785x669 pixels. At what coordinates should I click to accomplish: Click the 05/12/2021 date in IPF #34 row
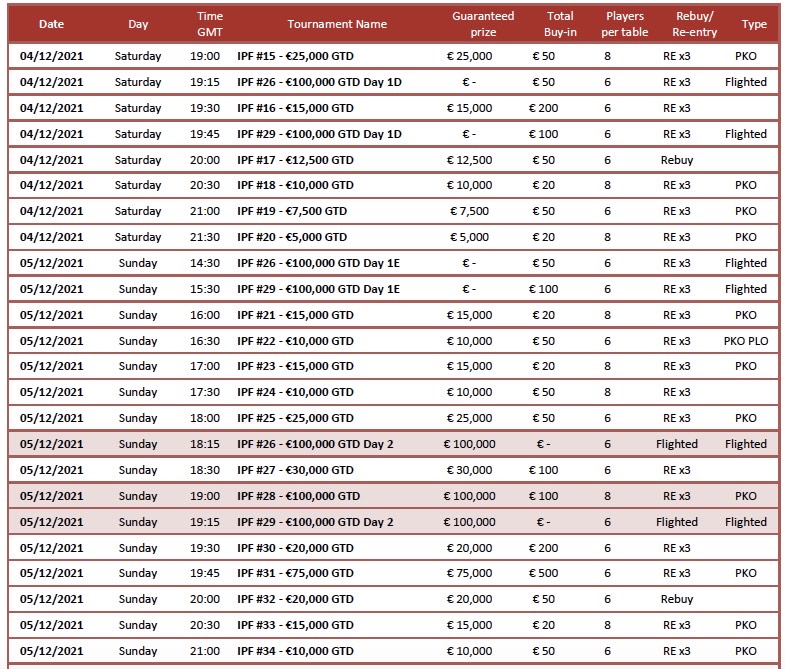pyautogui.click(x=52, y=652)
